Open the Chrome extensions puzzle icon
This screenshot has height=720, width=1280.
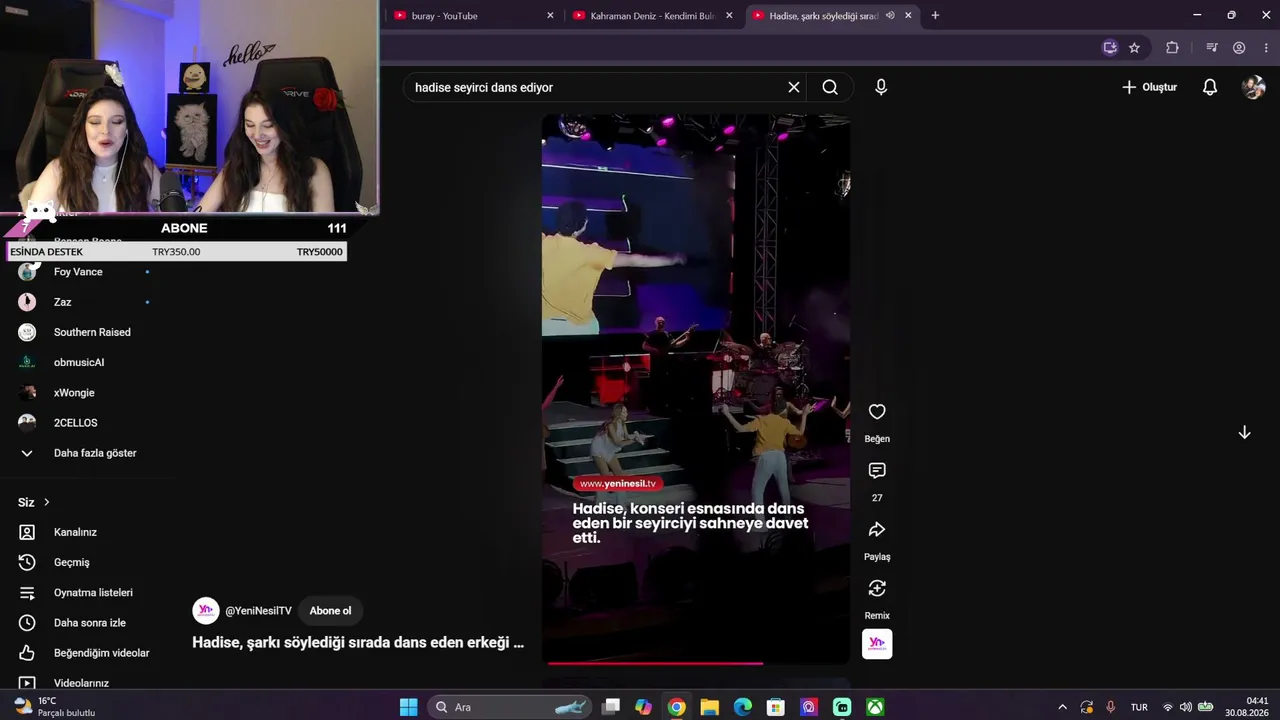coord(1172,47)
